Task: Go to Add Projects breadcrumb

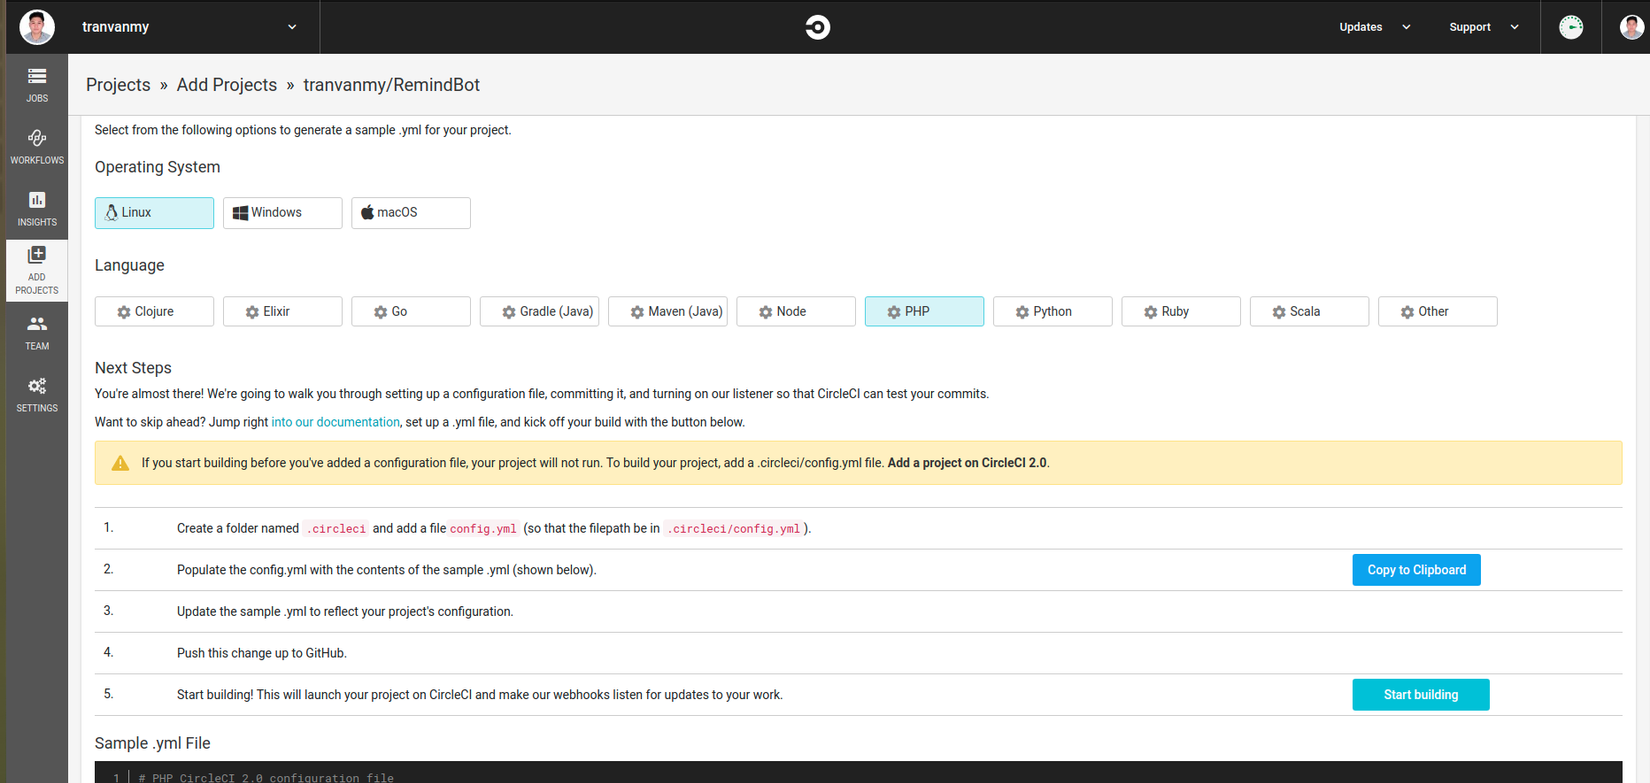Action: click(227, 85)
